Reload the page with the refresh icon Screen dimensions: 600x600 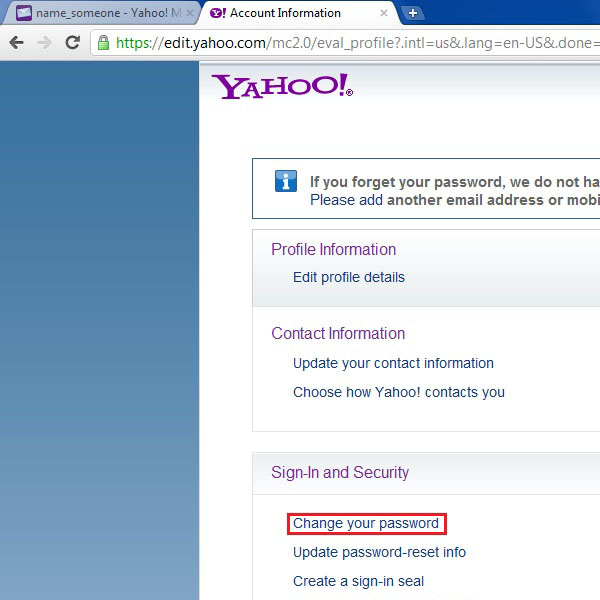[73, 42]
